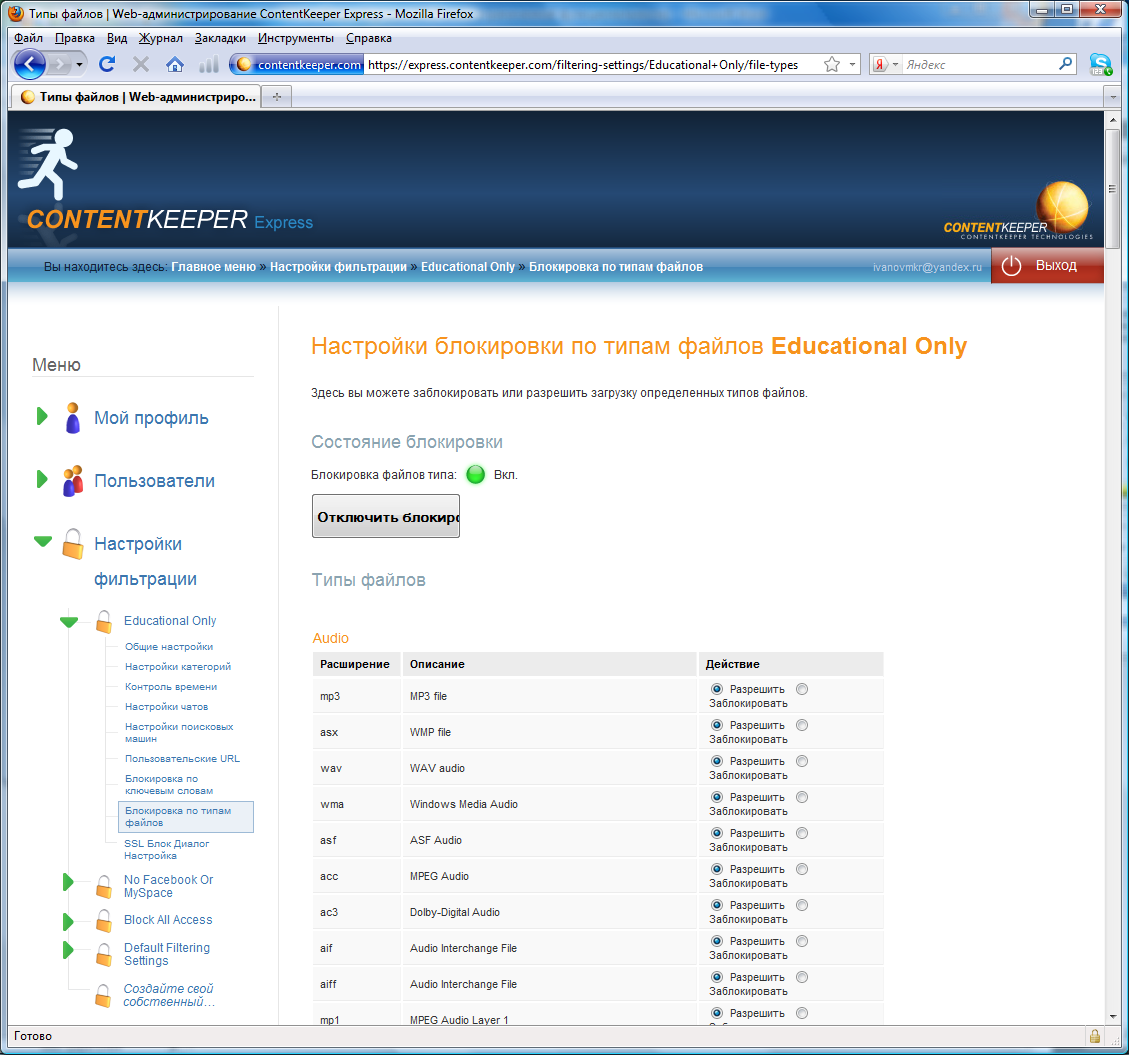Click the Block All Access padlock icon
Viewport: 1129px width, 1055px height.
click(x=104, y=920)
